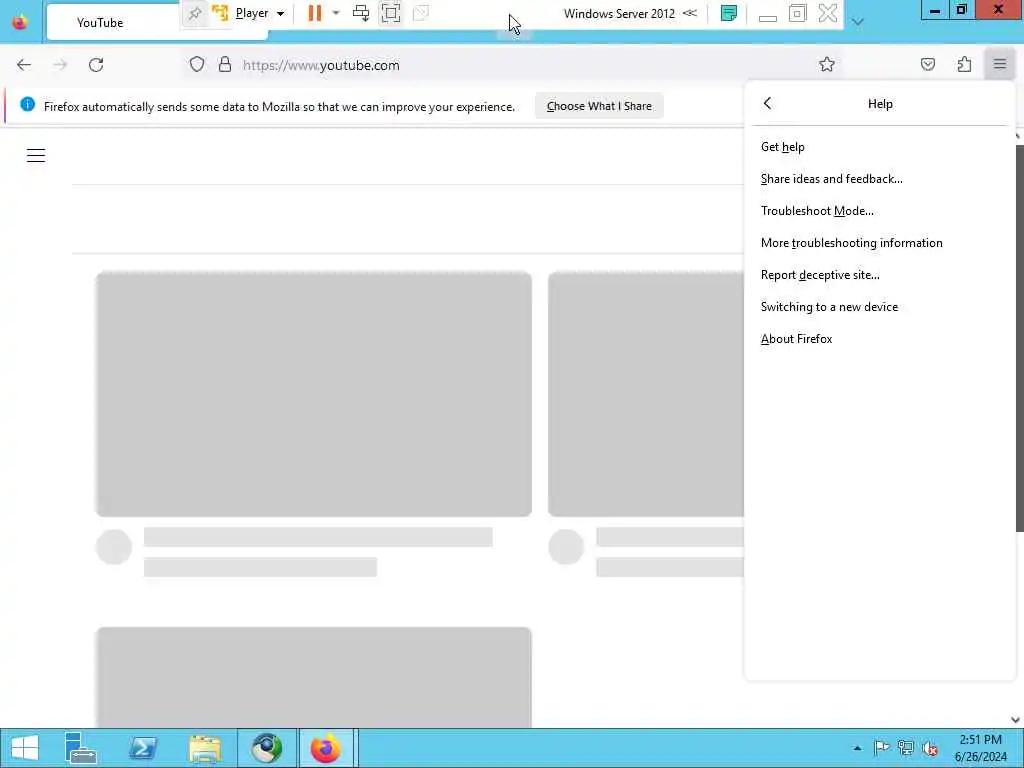Image resolution: width=1024 pixels, height=768 pixels.
Task: Select the YouTube browser tab
Action: (x=114, y=23)
